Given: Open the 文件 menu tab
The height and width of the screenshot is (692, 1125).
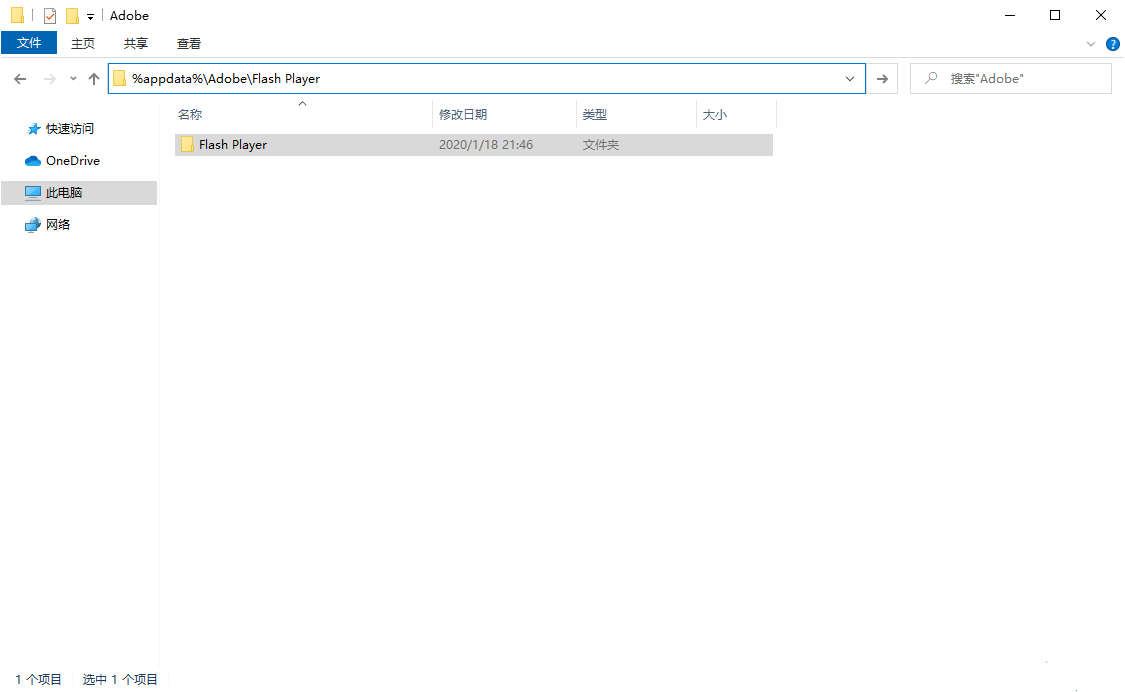Looking at the screenshot, I should point(29,43).
